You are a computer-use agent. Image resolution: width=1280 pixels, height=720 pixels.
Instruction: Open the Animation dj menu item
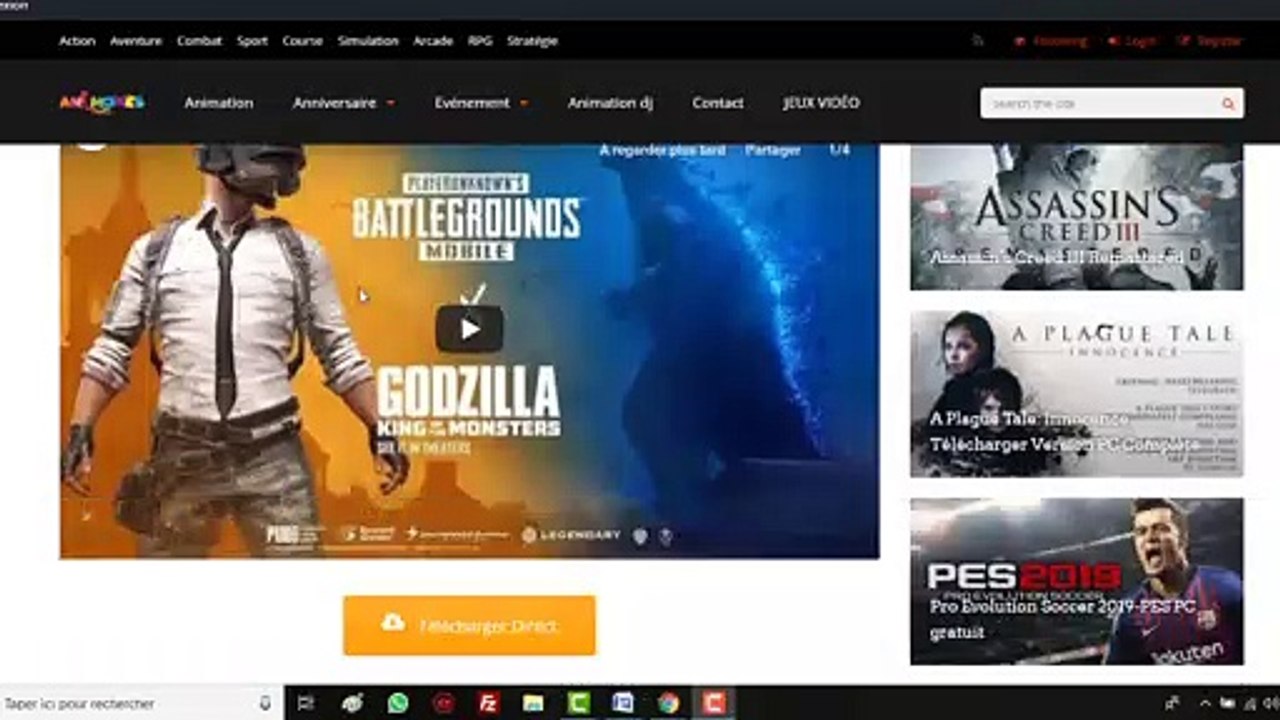point(610,102)
